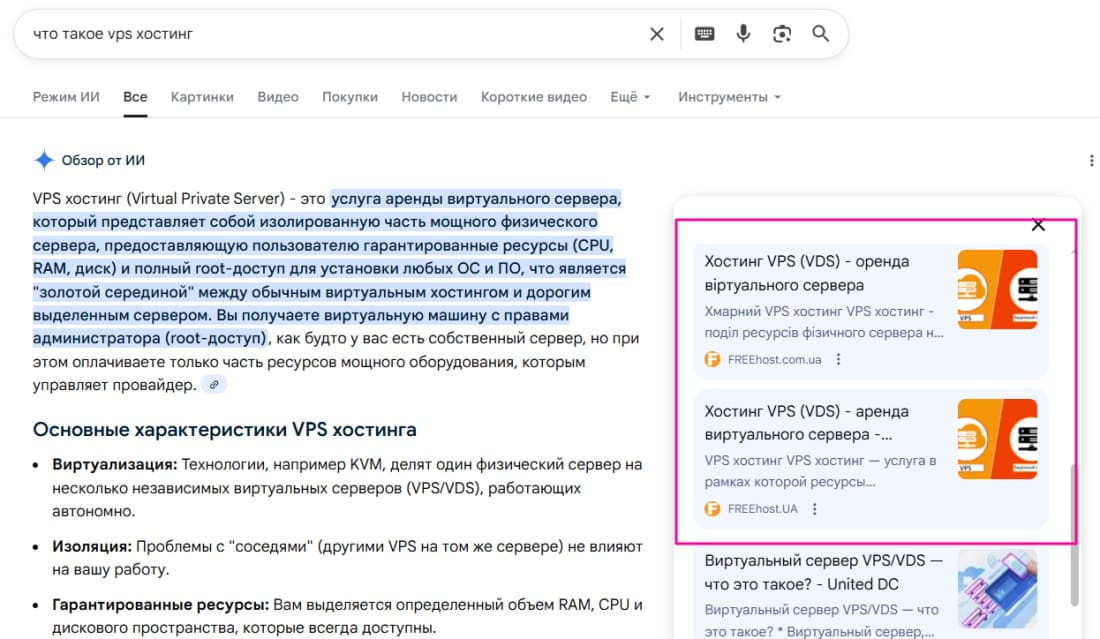The height and width of the screenshot is (639, 1100).
Task: Open three-dot menu next to FREEhost.UA
Action: coord(815,509)
